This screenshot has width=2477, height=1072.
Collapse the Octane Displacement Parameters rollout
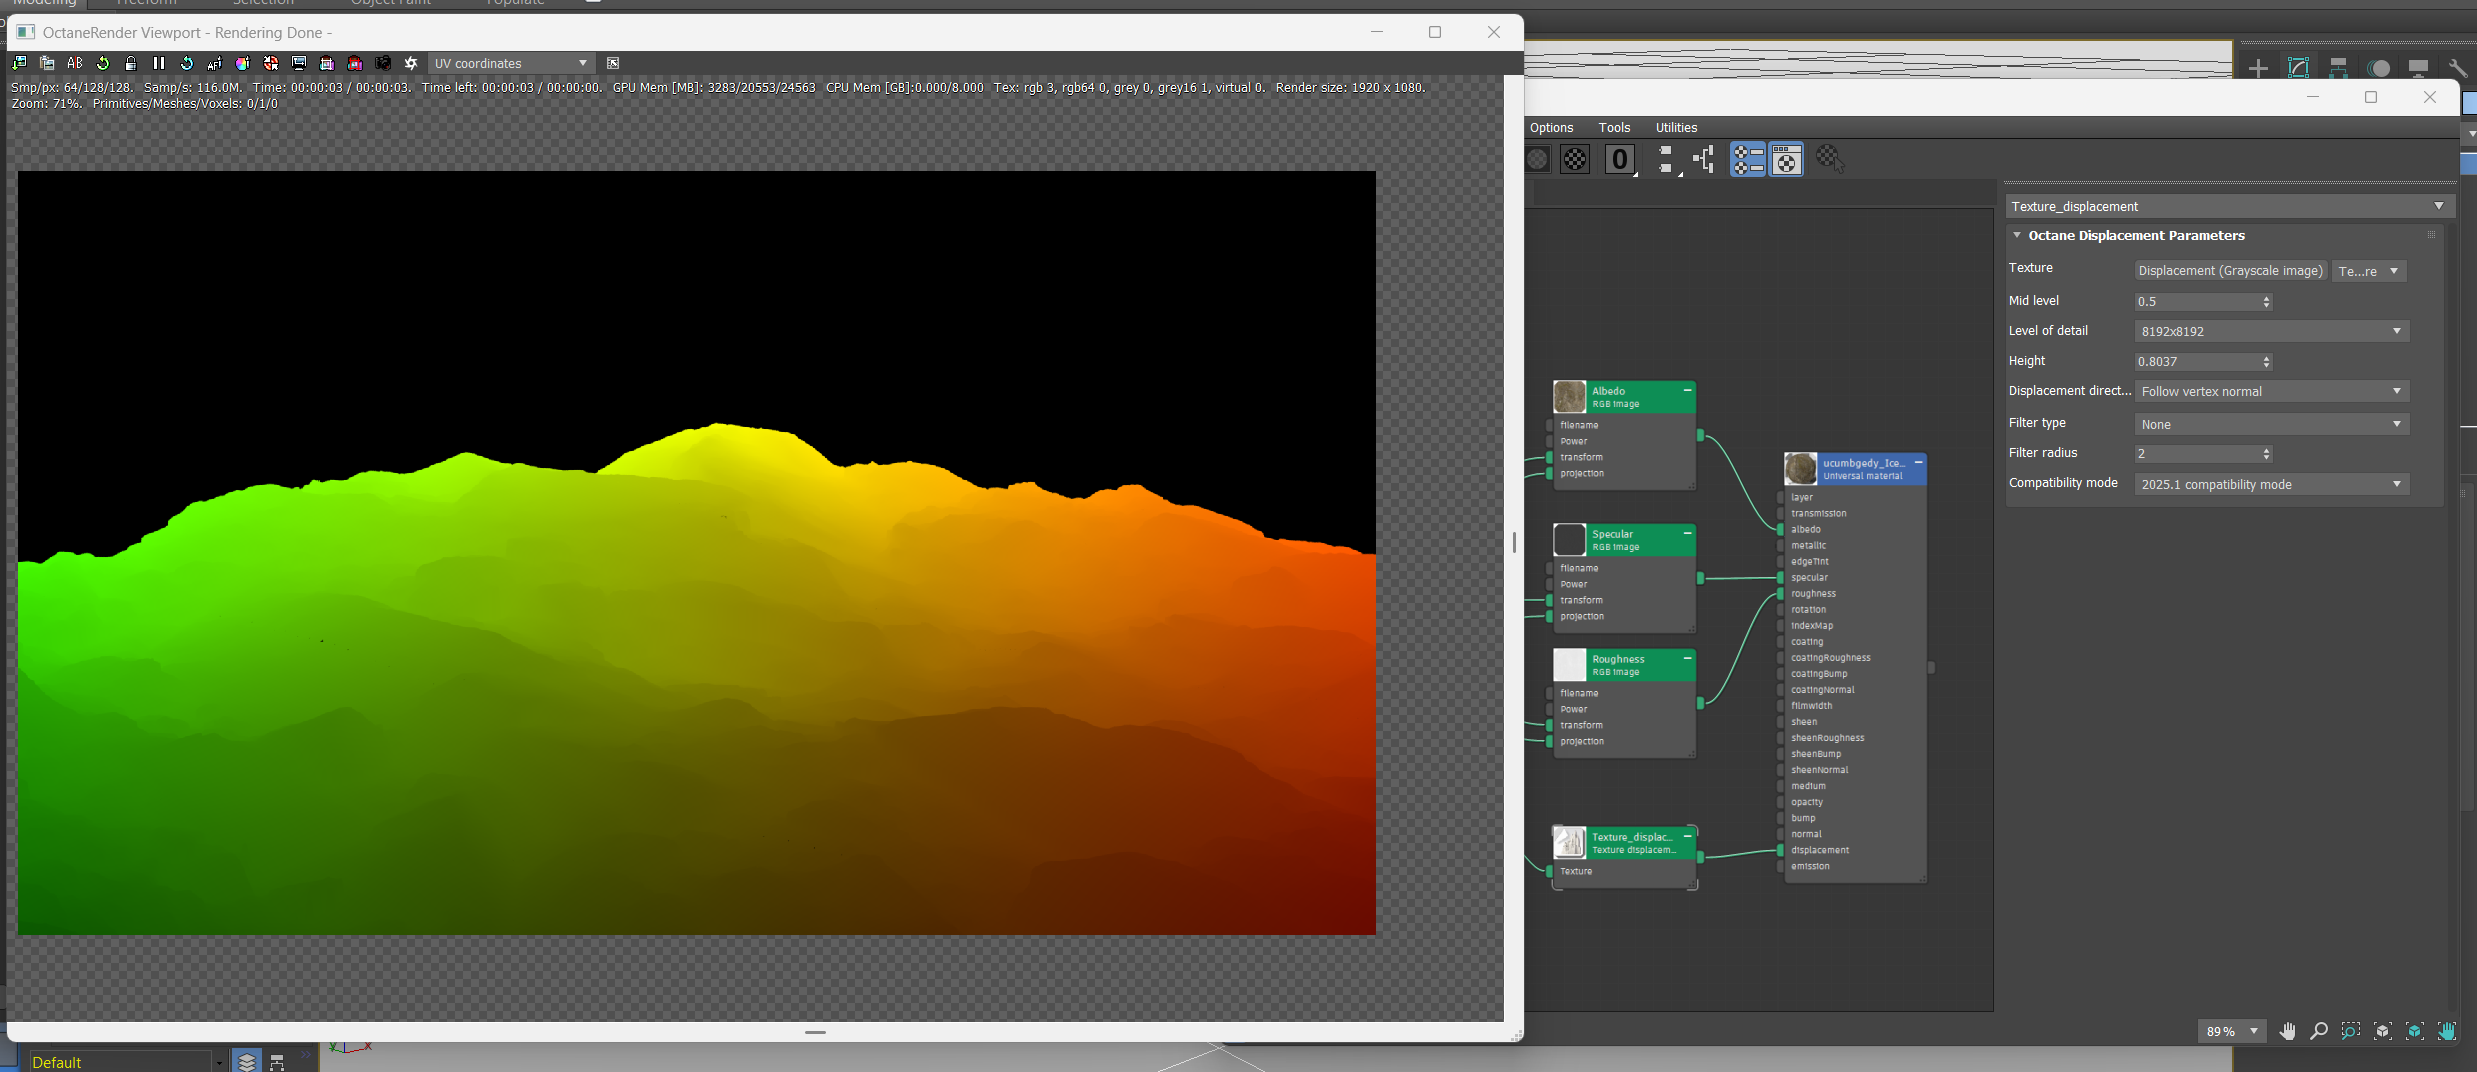(2017, 235)
